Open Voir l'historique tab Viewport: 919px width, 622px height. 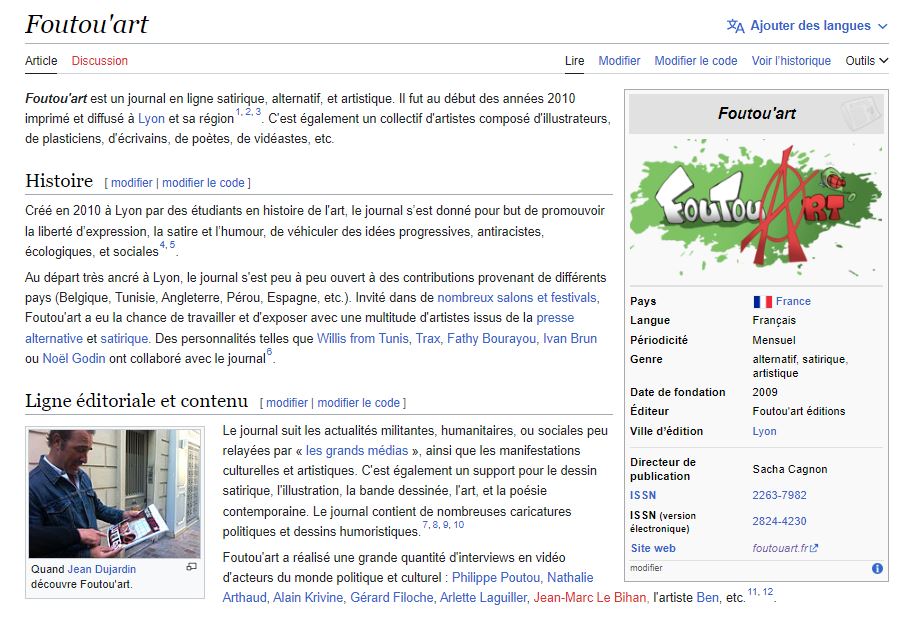coord(791,60)
